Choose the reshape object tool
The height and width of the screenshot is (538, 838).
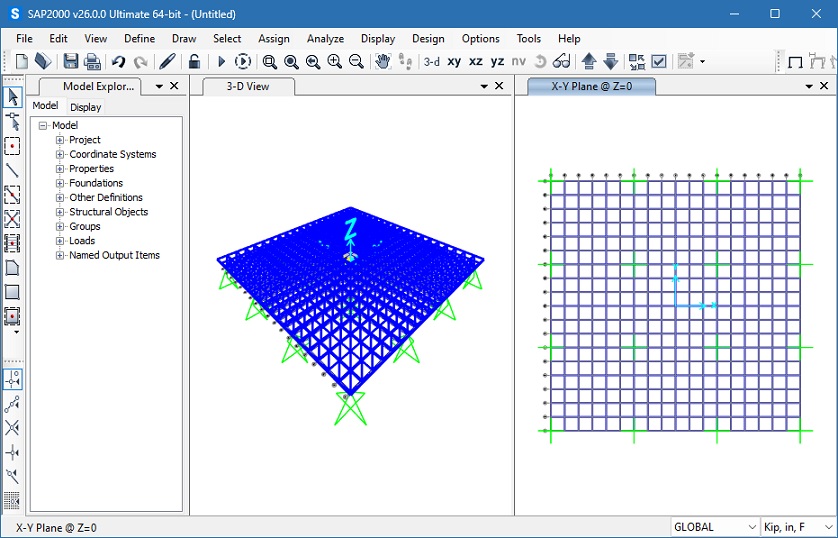(x=12, y=121)
